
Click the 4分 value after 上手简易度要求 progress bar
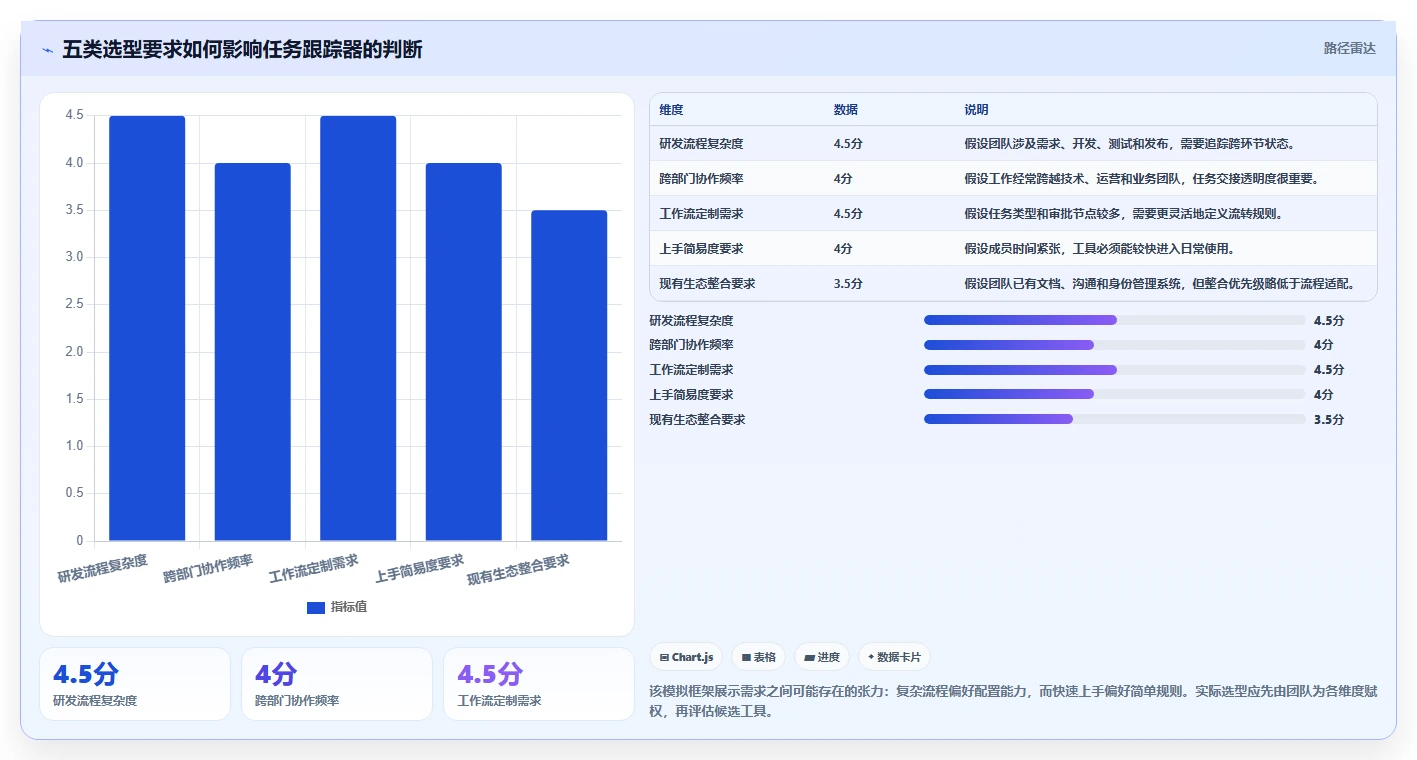click(1324, 395)
